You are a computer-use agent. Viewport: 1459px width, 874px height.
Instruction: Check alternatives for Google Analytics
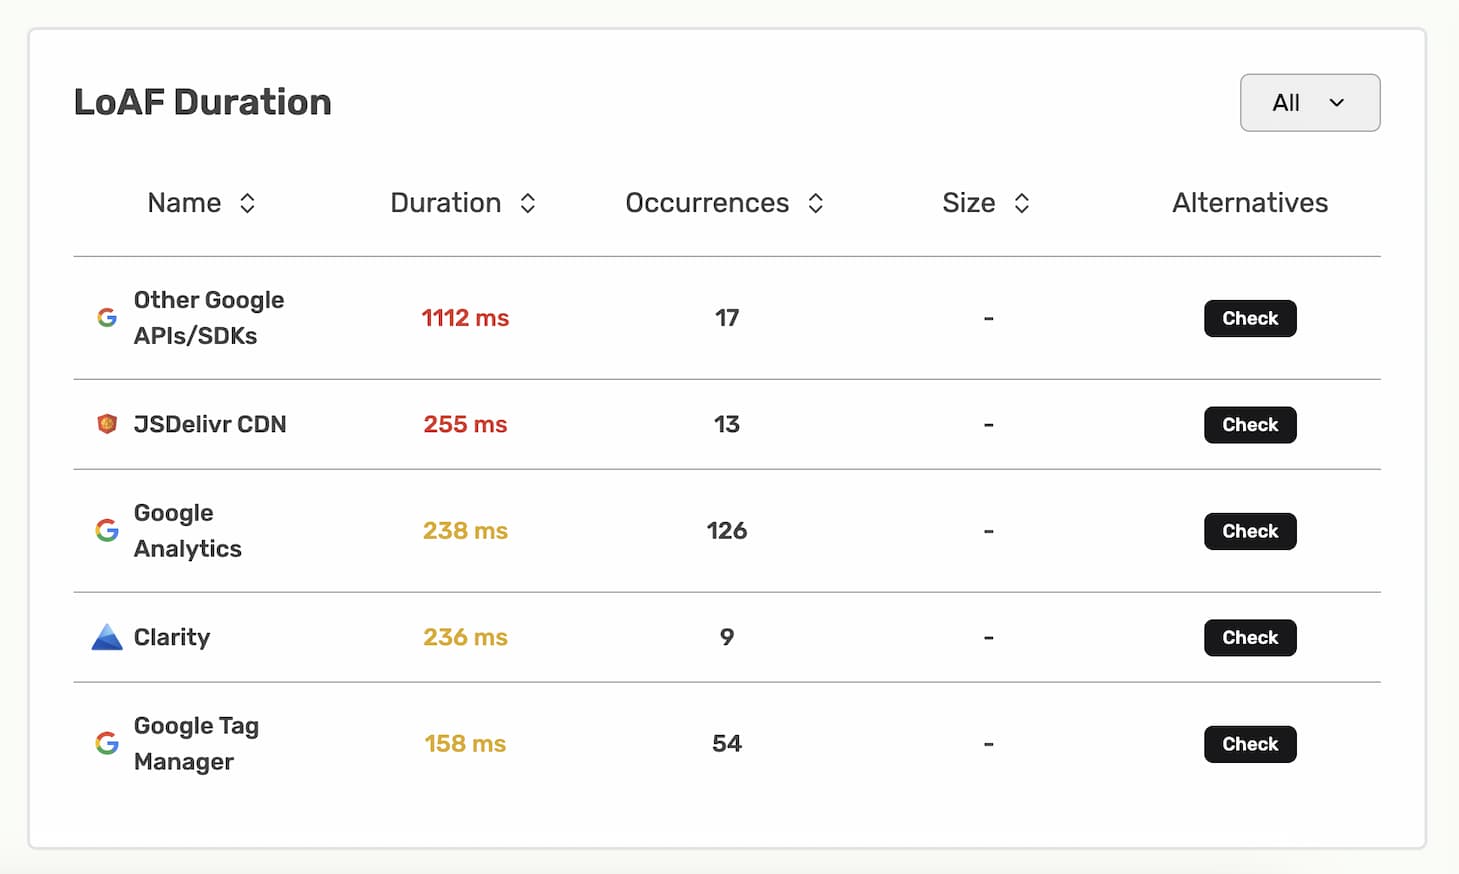pos(1250,531)
